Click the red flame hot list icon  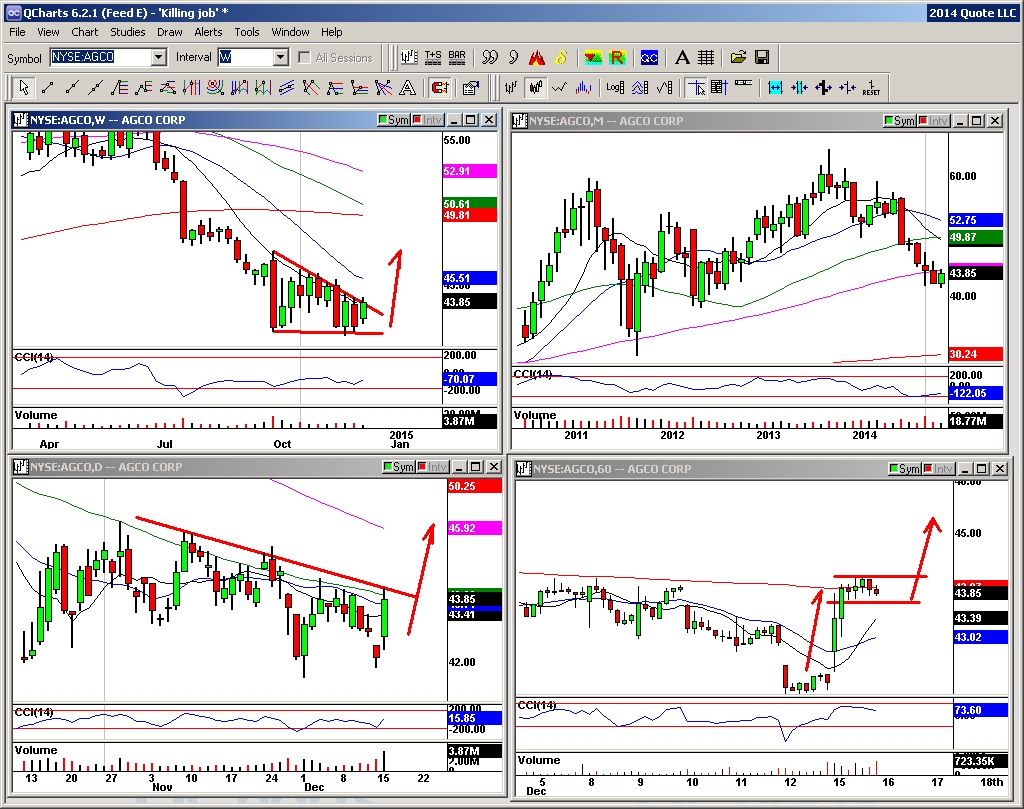point(537,57)
